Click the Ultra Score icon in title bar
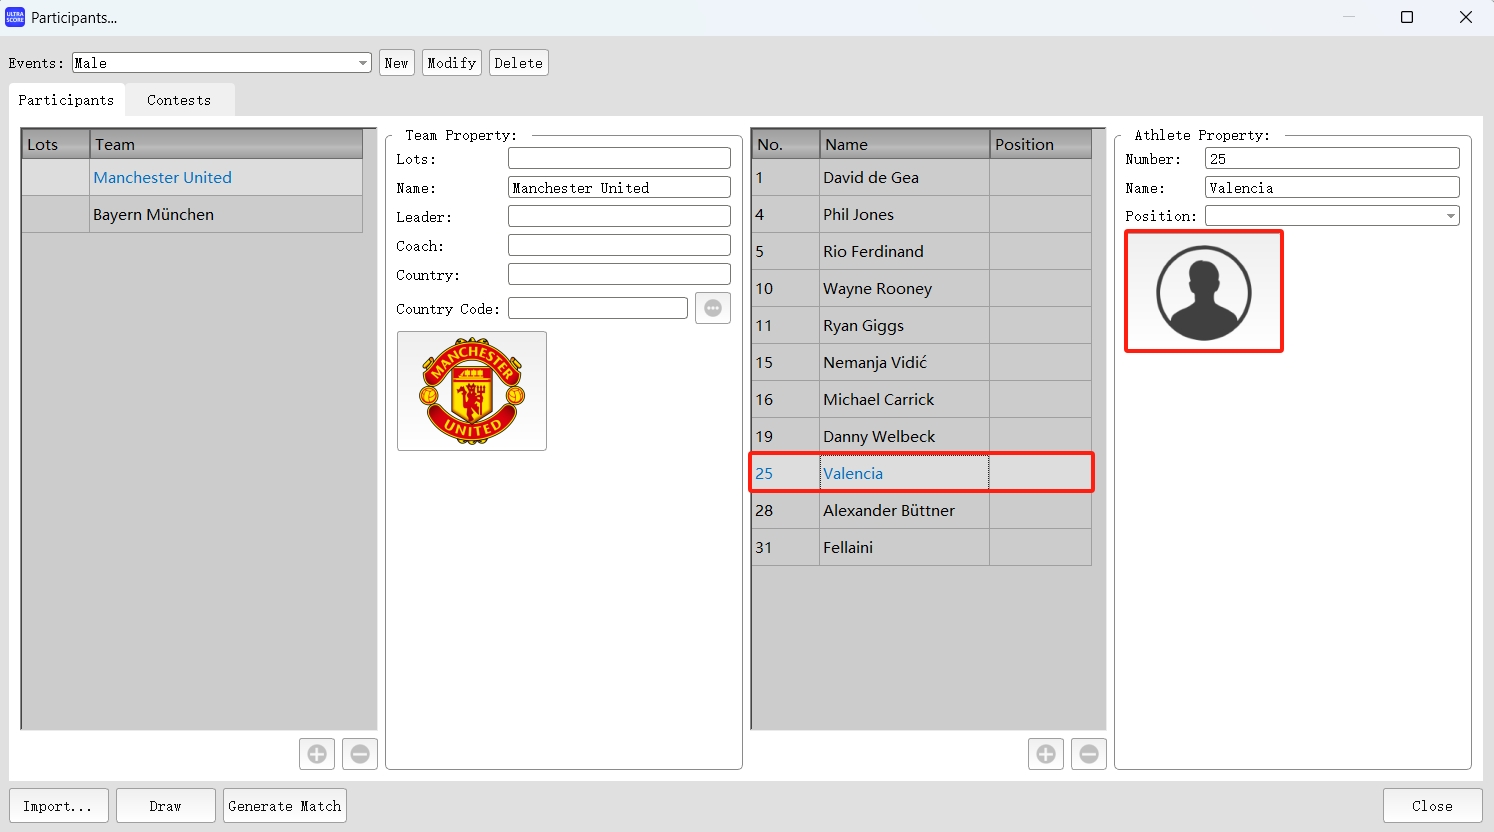Viewport: 1494px width, 832px height. (x=15, y=16)
